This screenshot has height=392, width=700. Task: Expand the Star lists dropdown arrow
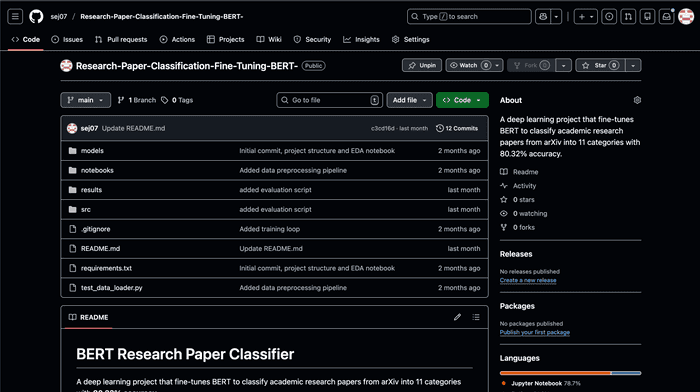coord(633,65)
